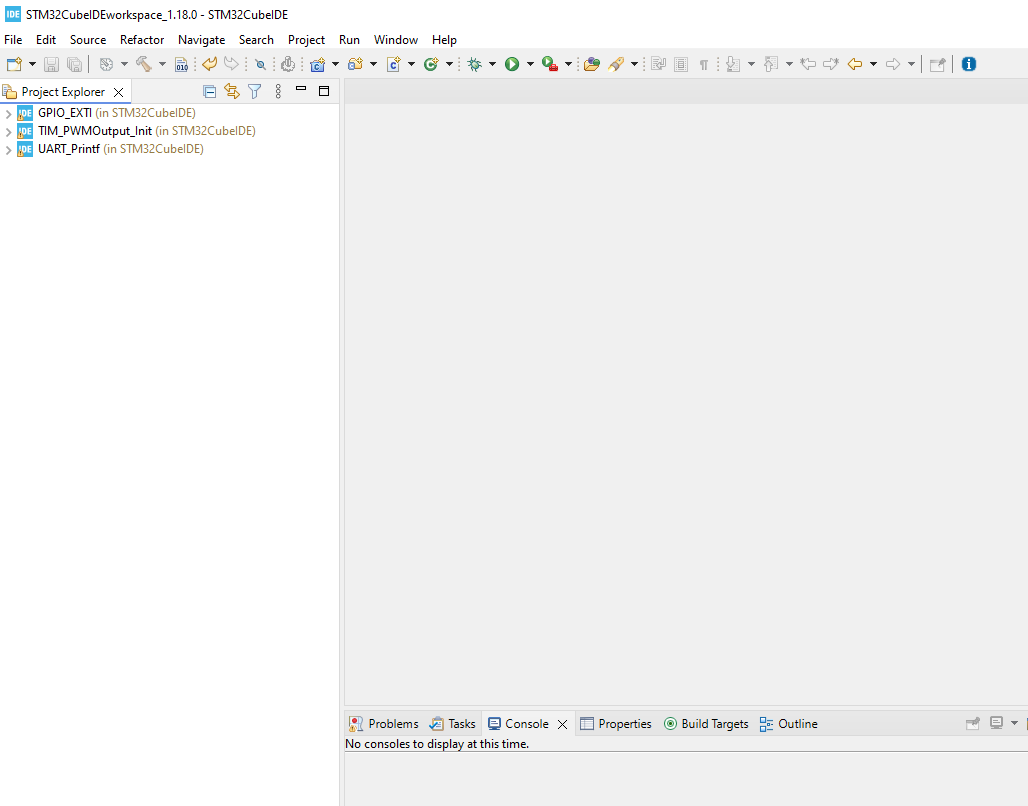The image size is (1028, 806).
Task: Click the build configurations gauge icon
Action: point(106,64)
